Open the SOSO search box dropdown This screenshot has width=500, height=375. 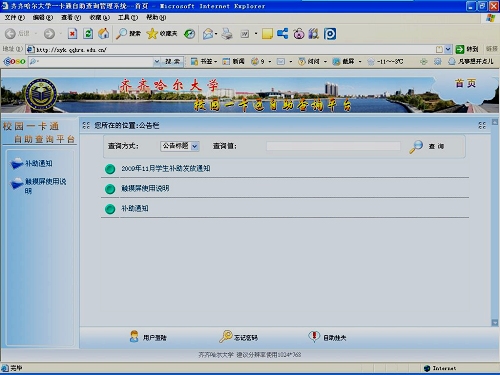click(157, 61)
